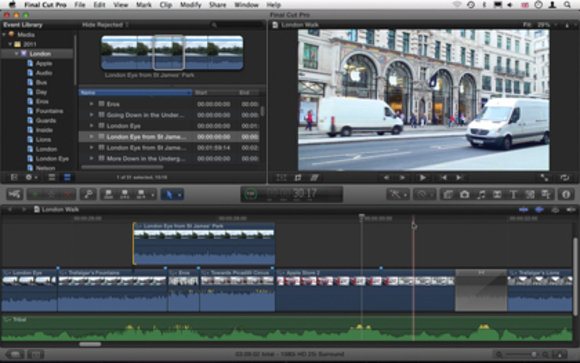Collapse the 2011 folder
The width and height of the screenshot is (580, 363).
pyautogui.click(x=10, y=44)
